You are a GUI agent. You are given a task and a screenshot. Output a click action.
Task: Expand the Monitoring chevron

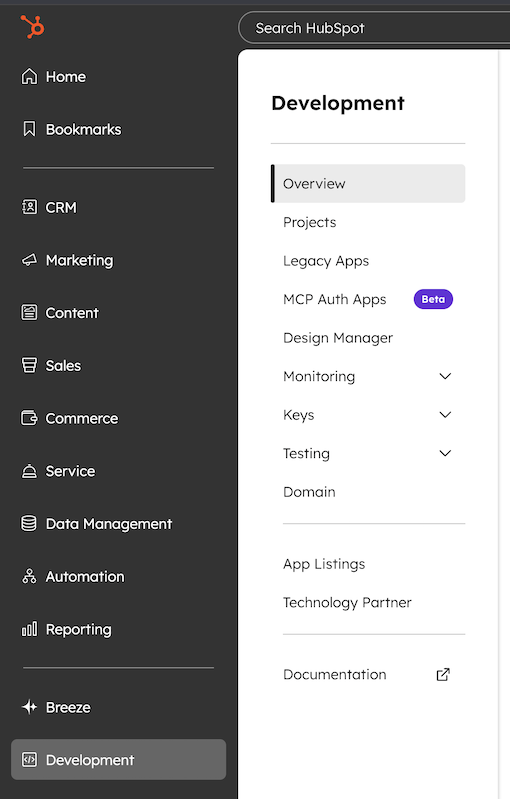(445, 376)
